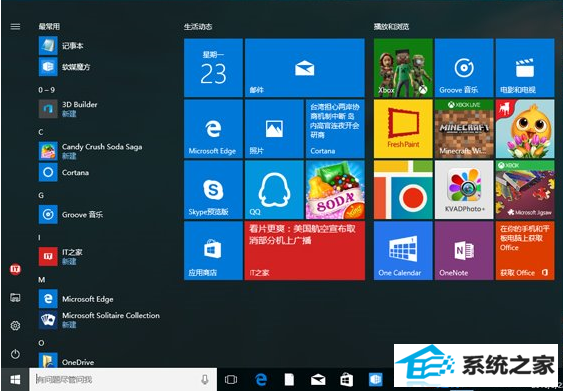Launch the Fresh Paint tile

coord(403,129)
